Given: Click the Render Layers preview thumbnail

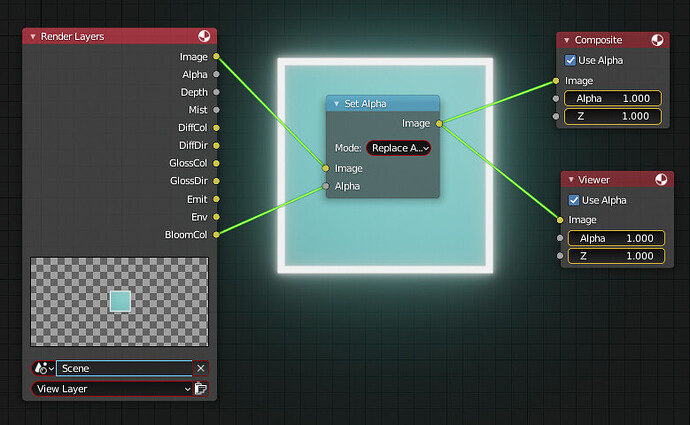Looking at the screenshot, I should click(x=119, y=302).
